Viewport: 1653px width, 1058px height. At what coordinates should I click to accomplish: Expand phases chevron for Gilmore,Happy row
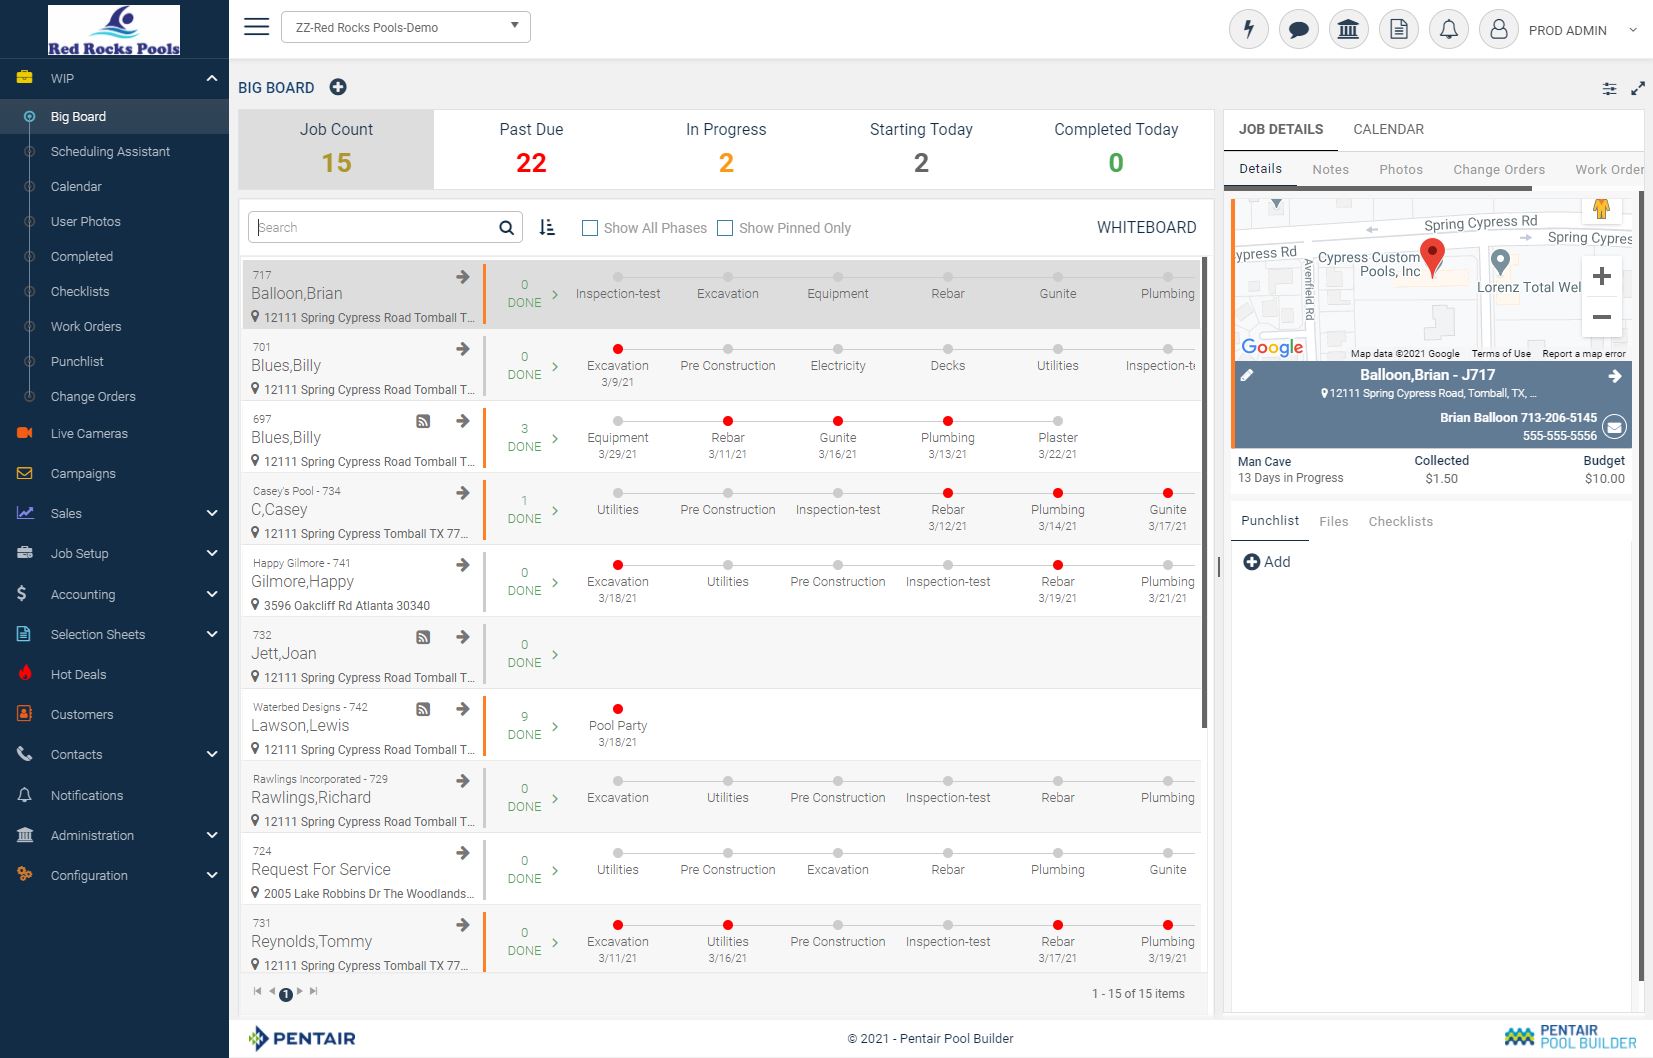(x=555, y=583)
